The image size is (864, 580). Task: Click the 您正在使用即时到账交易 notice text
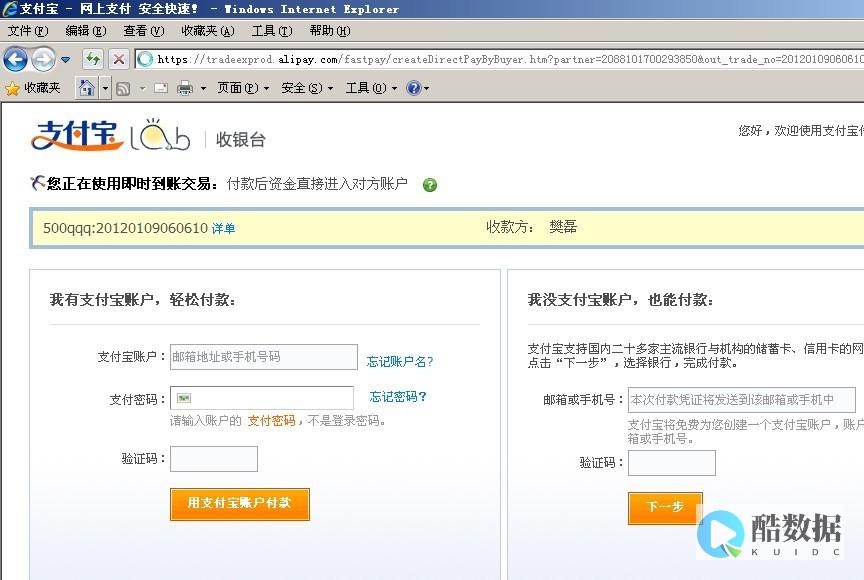tap(132, 183)
